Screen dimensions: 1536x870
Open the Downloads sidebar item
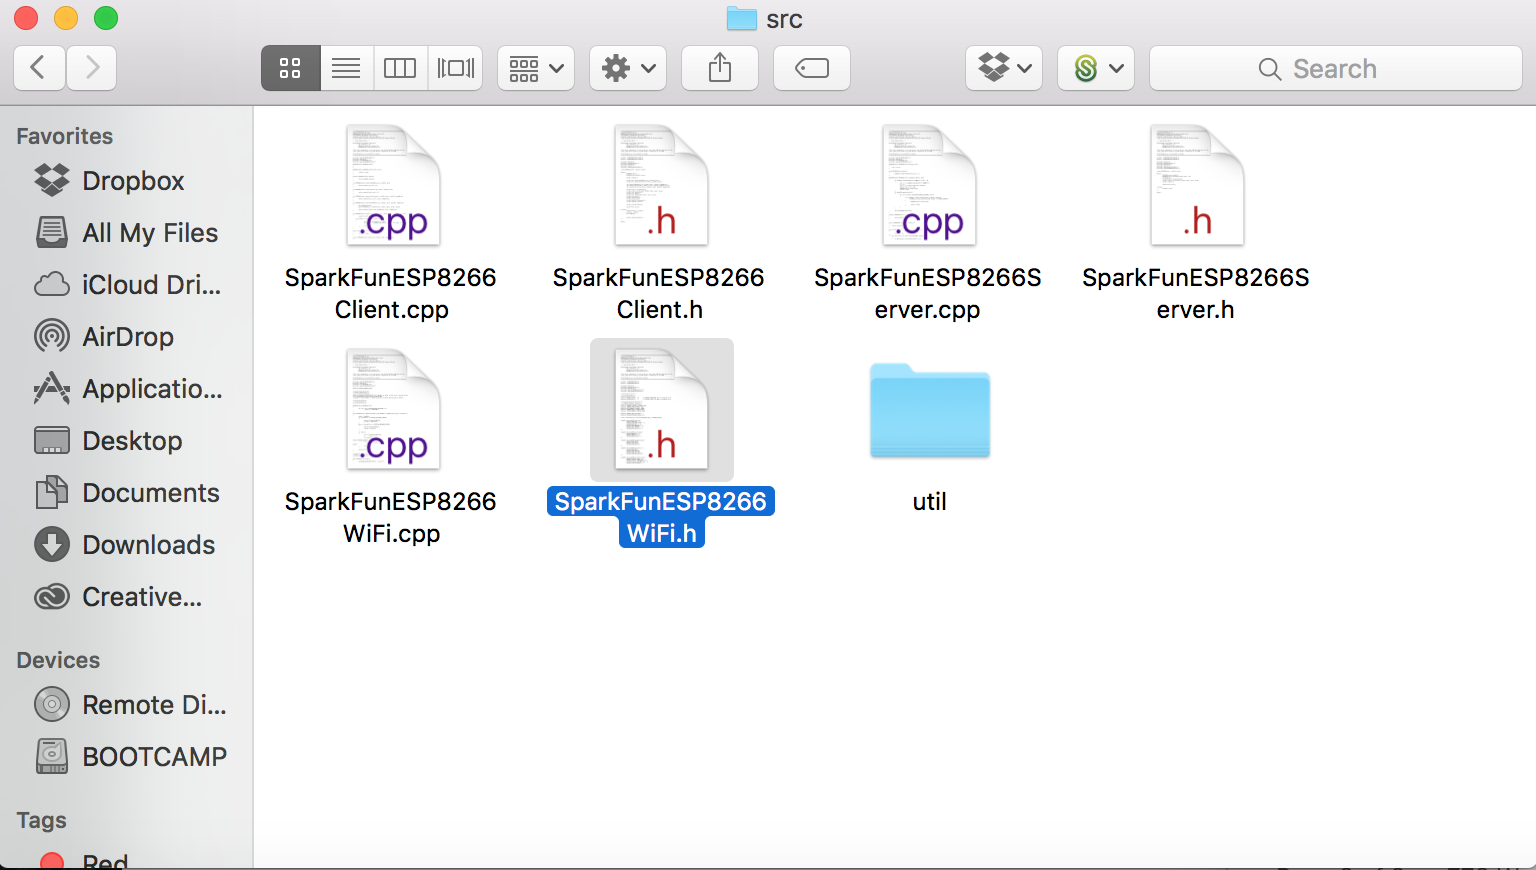[x=148, y=544]
